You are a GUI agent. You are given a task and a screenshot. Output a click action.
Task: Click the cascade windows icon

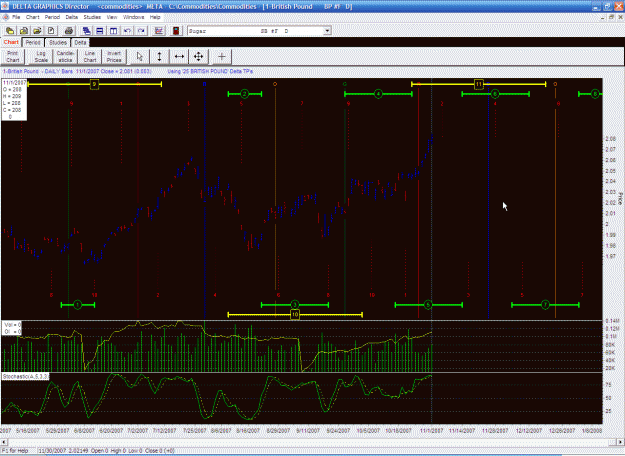(86, 31)
